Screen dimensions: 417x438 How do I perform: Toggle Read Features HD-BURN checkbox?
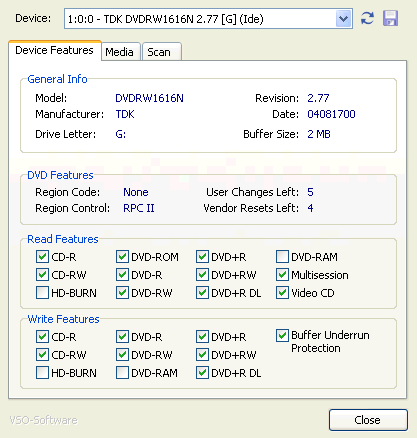point(42,293)
